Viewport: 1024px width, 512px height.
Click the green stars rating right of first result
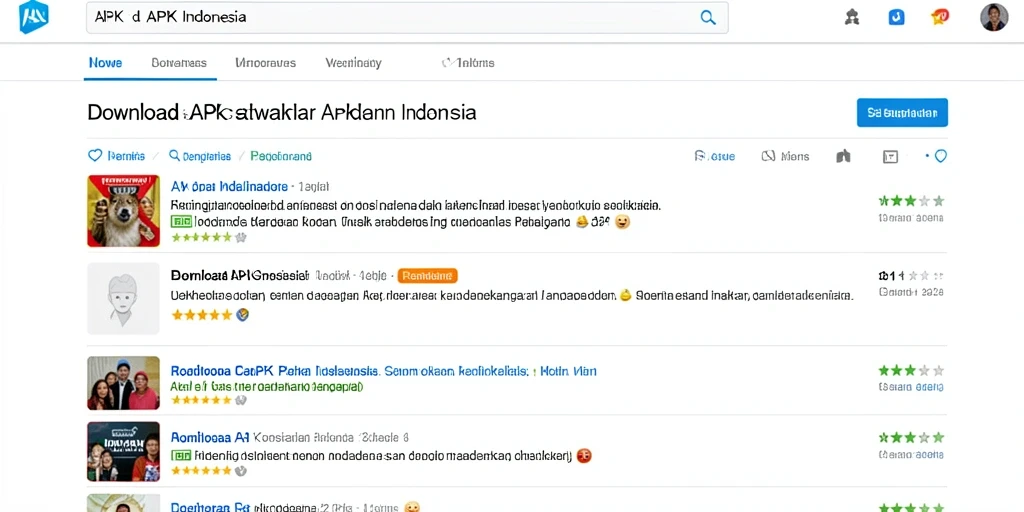click(x=911, y=200)
